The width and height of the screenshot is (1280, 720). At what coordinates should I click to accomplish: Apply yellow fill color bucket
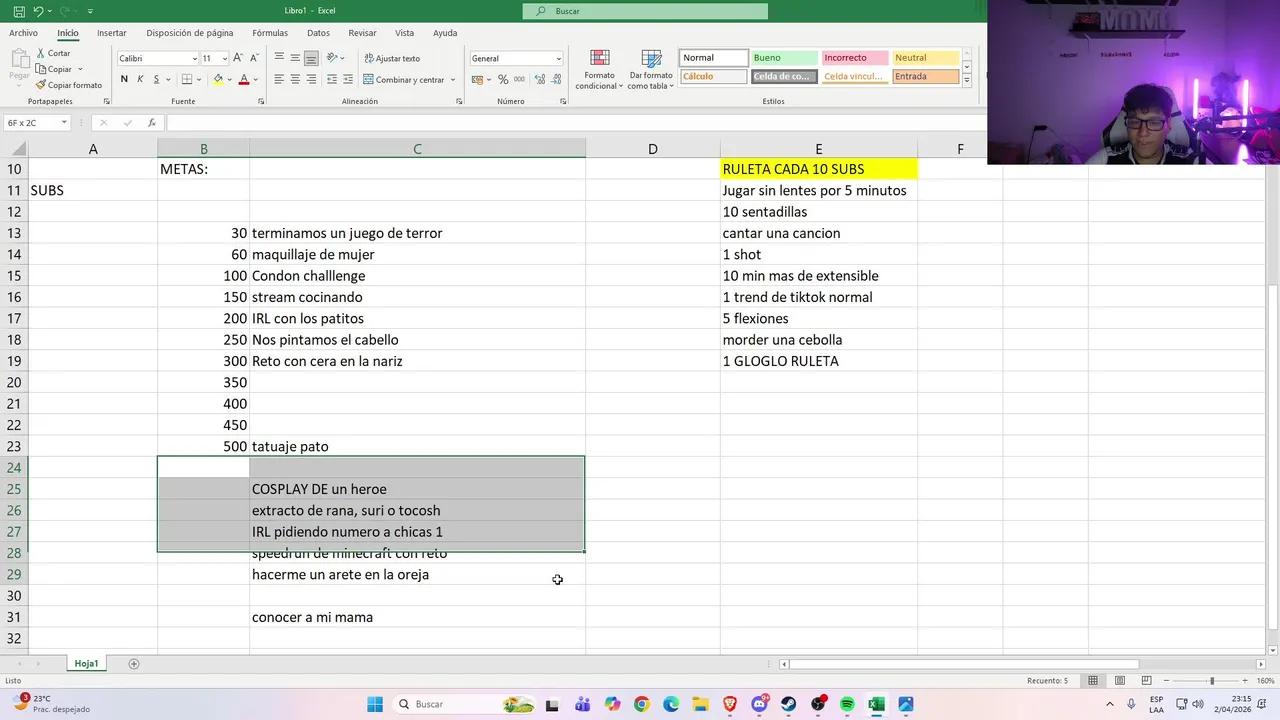click(x=218, y=79)
